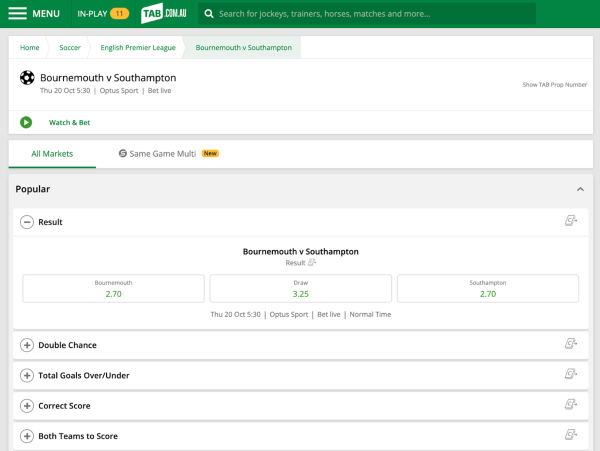Click the green Watch & Bet play icon
The image size is (600, 451).
pos(26,122)
